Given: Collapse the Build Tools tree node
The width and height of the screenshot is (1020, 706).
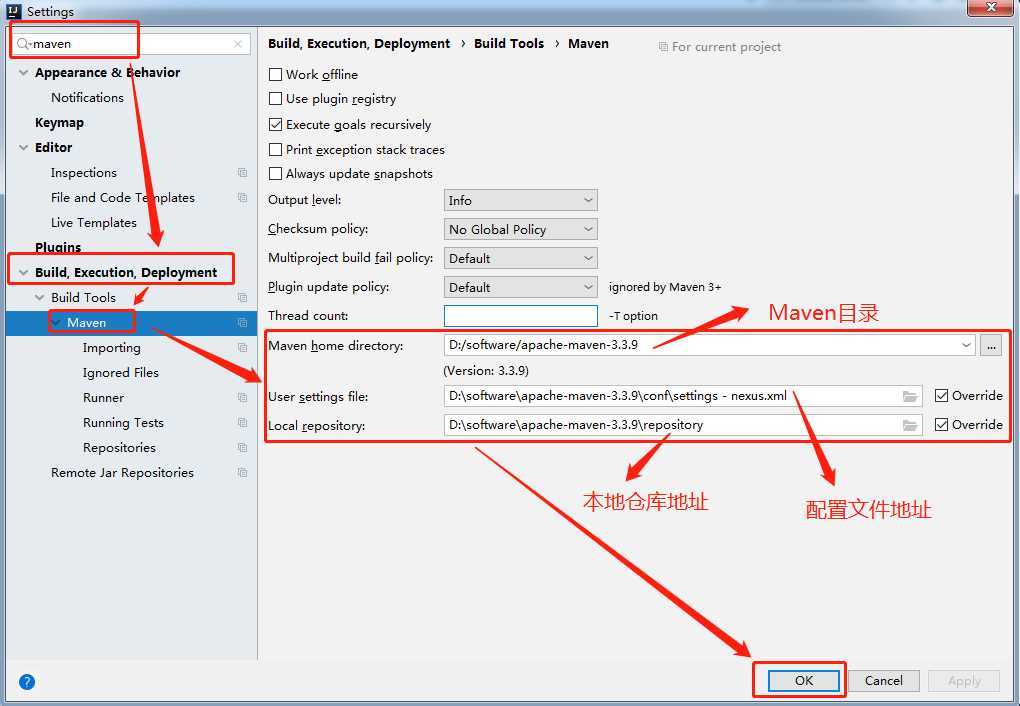Looking at the screenshot, I should click(40, 297).
